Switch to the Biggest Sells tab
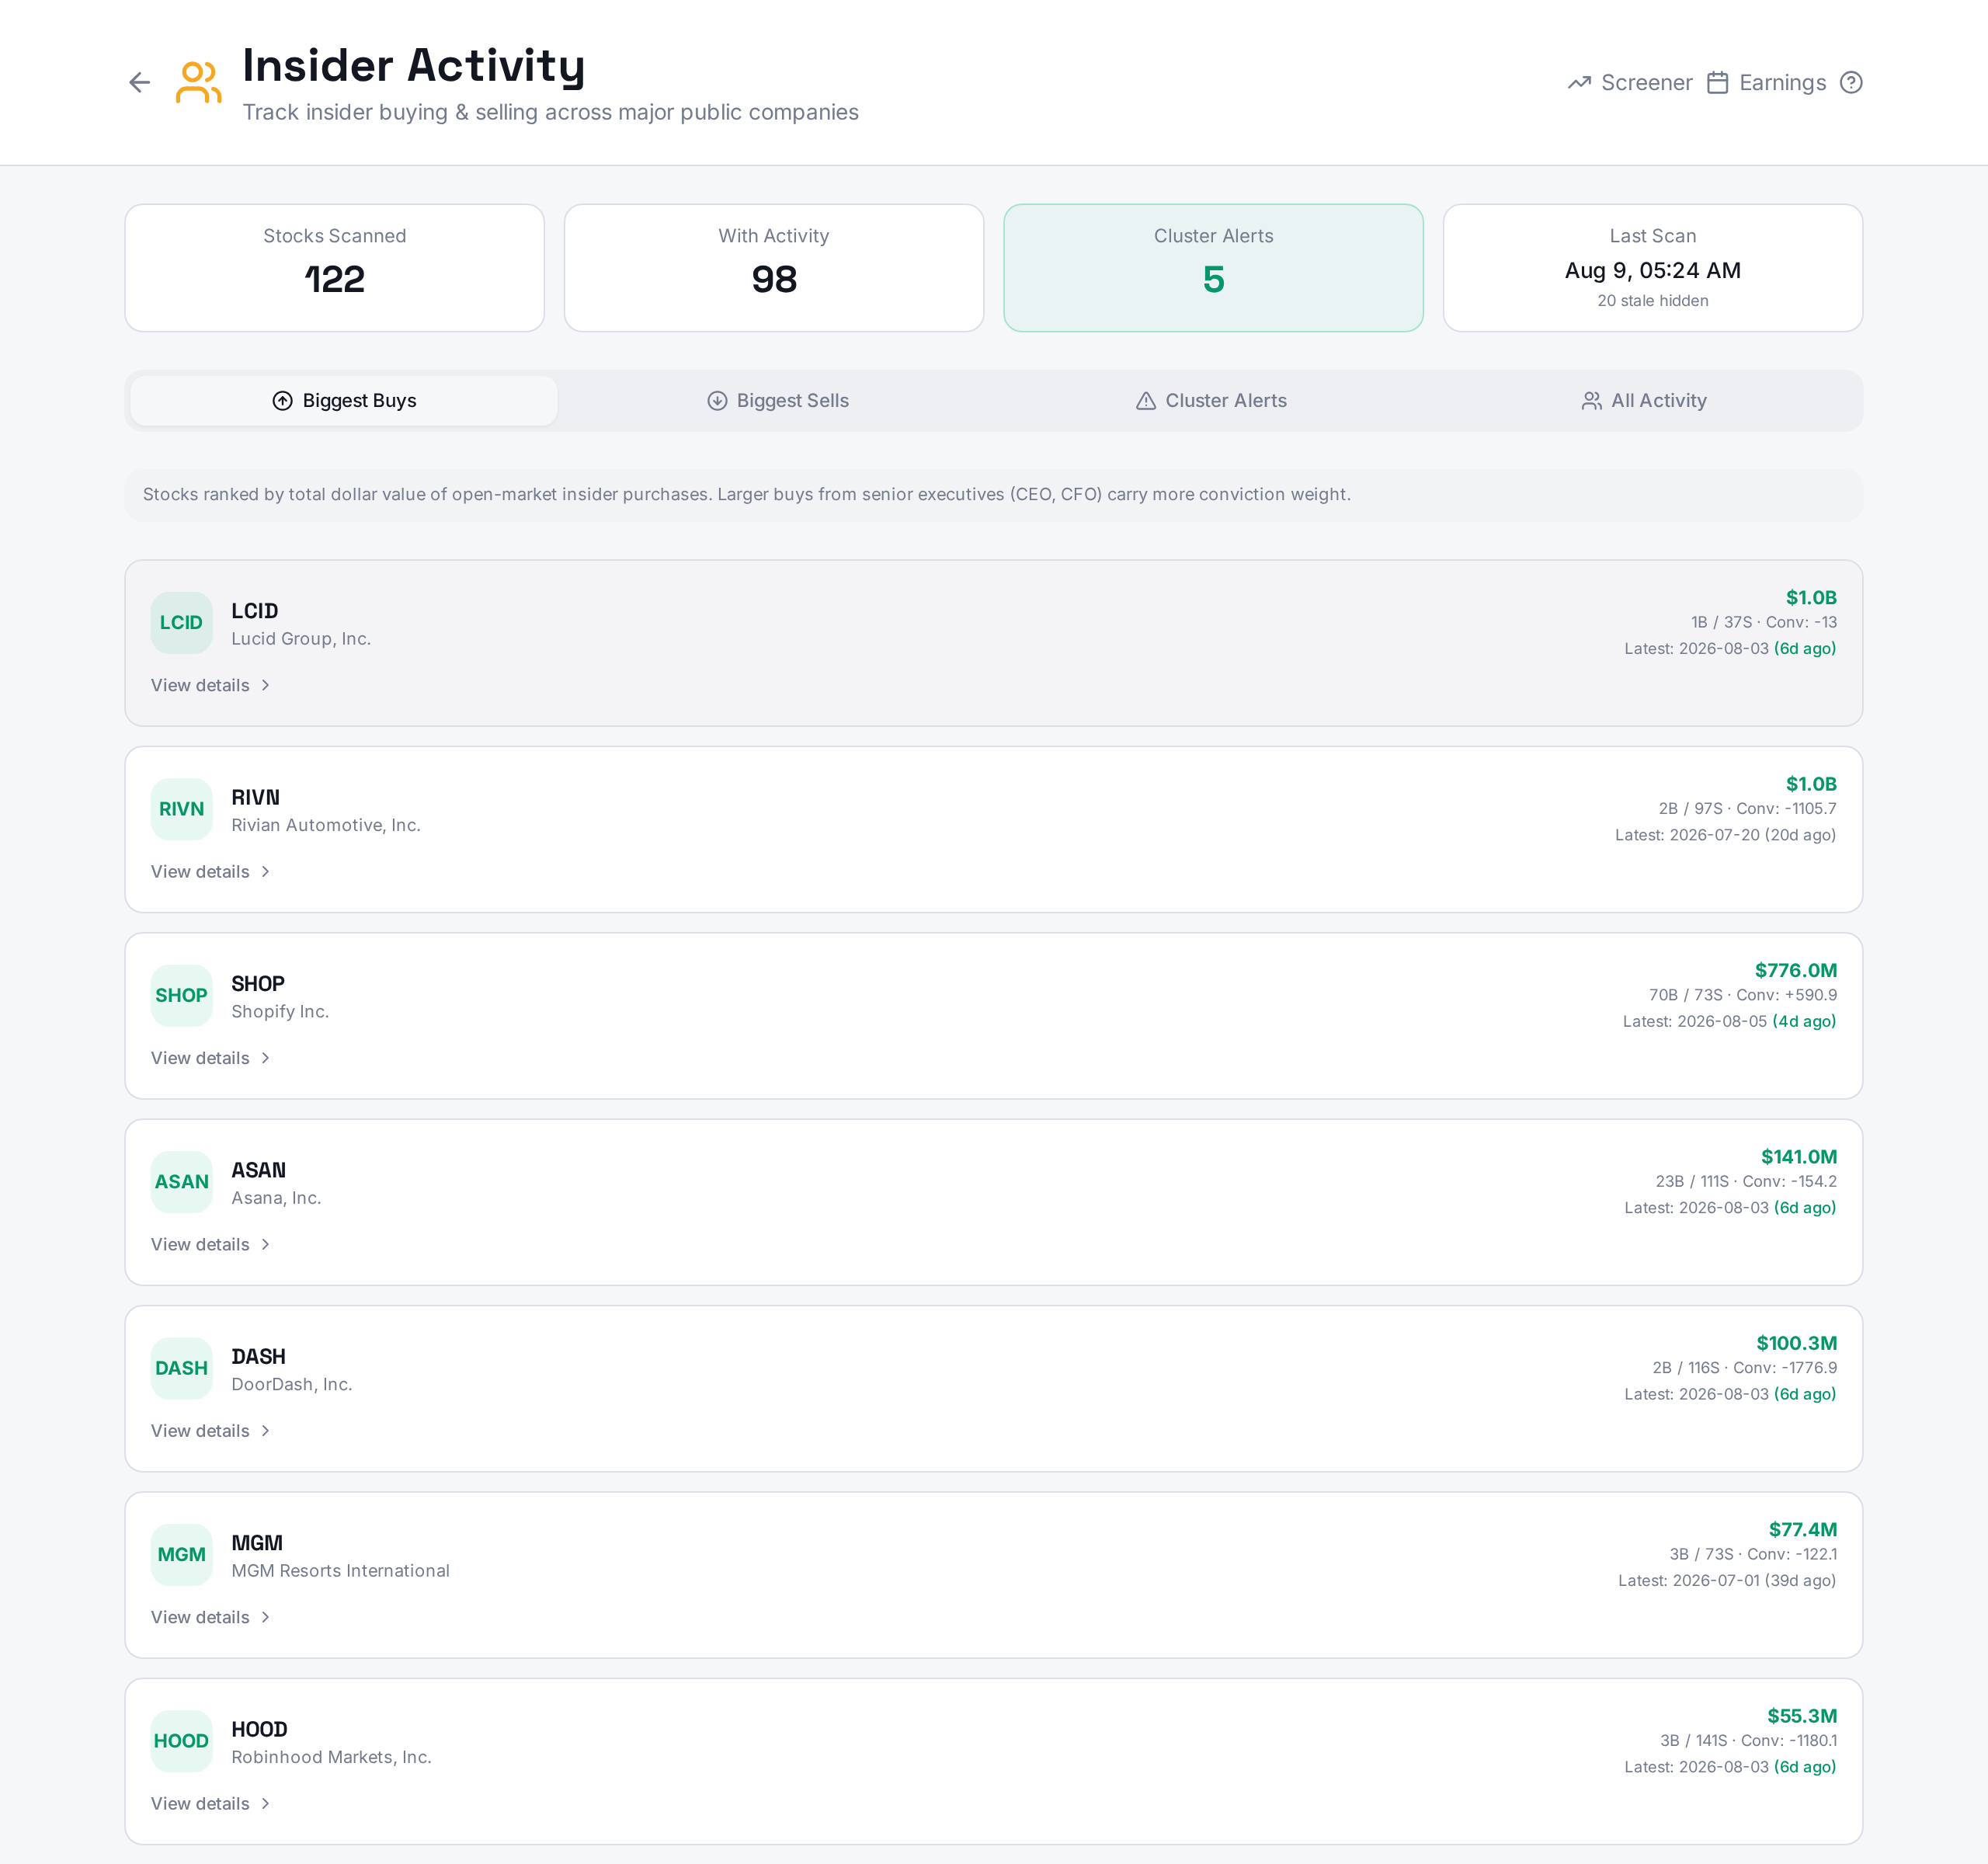 [x=777, y=401]
